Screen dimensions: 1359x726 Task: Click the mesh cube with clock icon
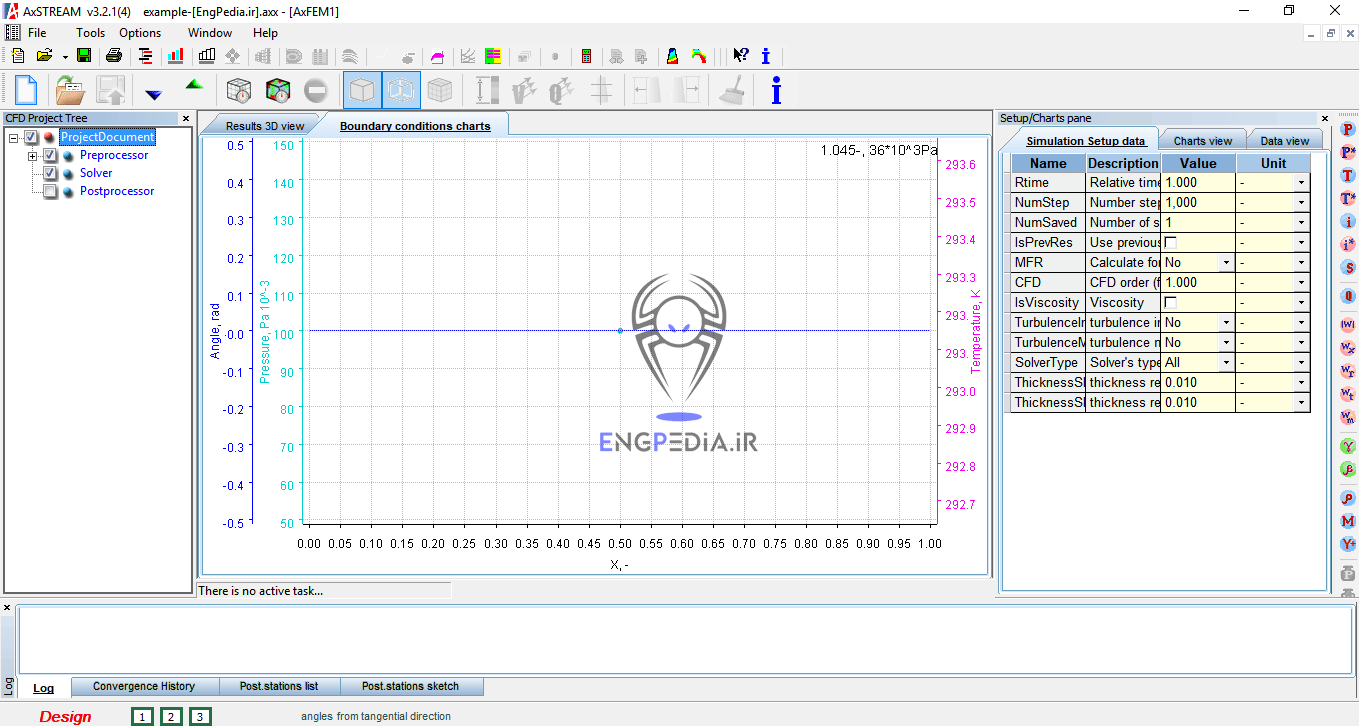[239, 90]
